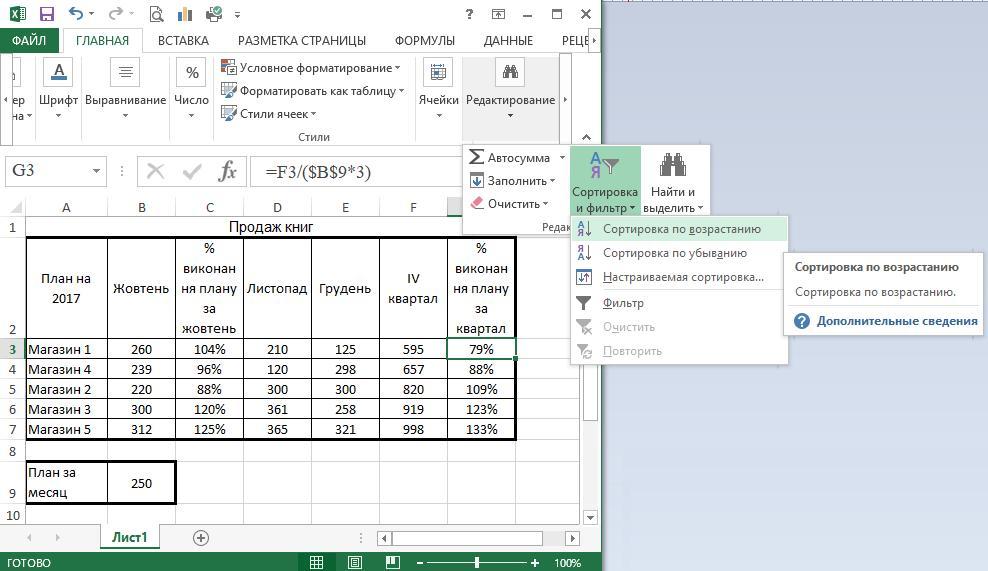Open the ФАЙЛ tab

click(29, 40)
